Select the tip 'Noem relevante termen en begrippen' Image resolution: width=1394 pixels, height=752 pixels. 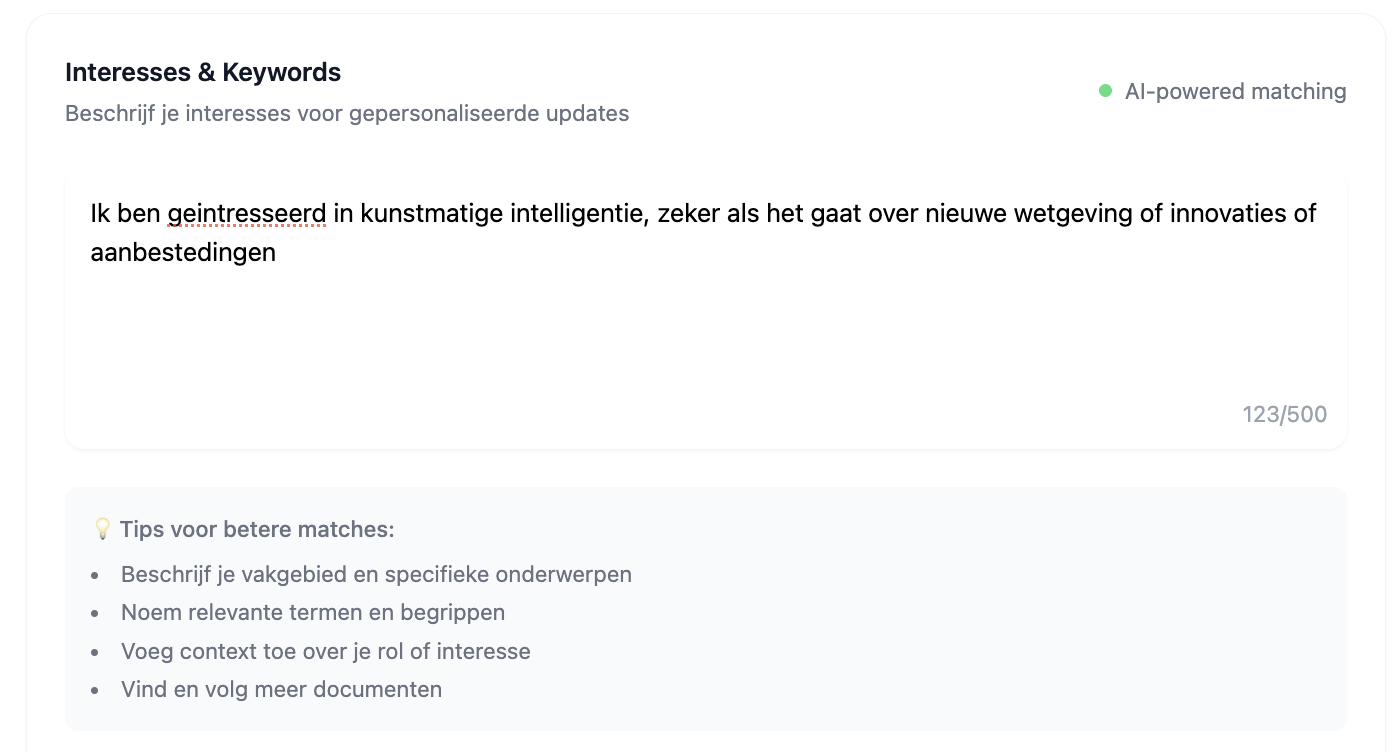312,613
